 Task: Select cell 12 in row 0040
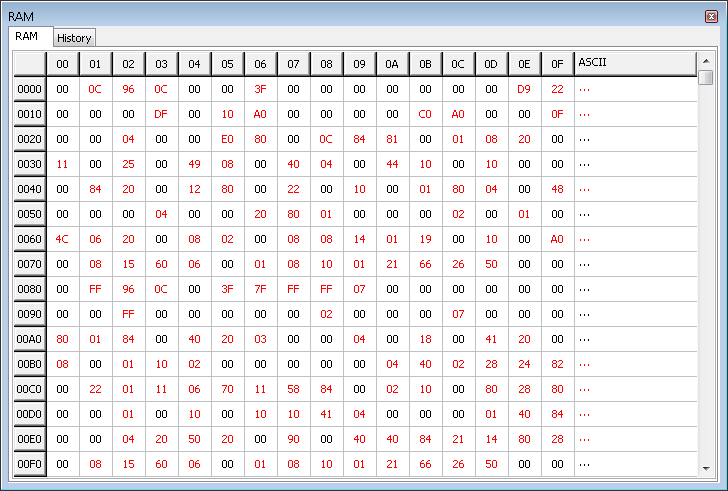click(195, 189)
